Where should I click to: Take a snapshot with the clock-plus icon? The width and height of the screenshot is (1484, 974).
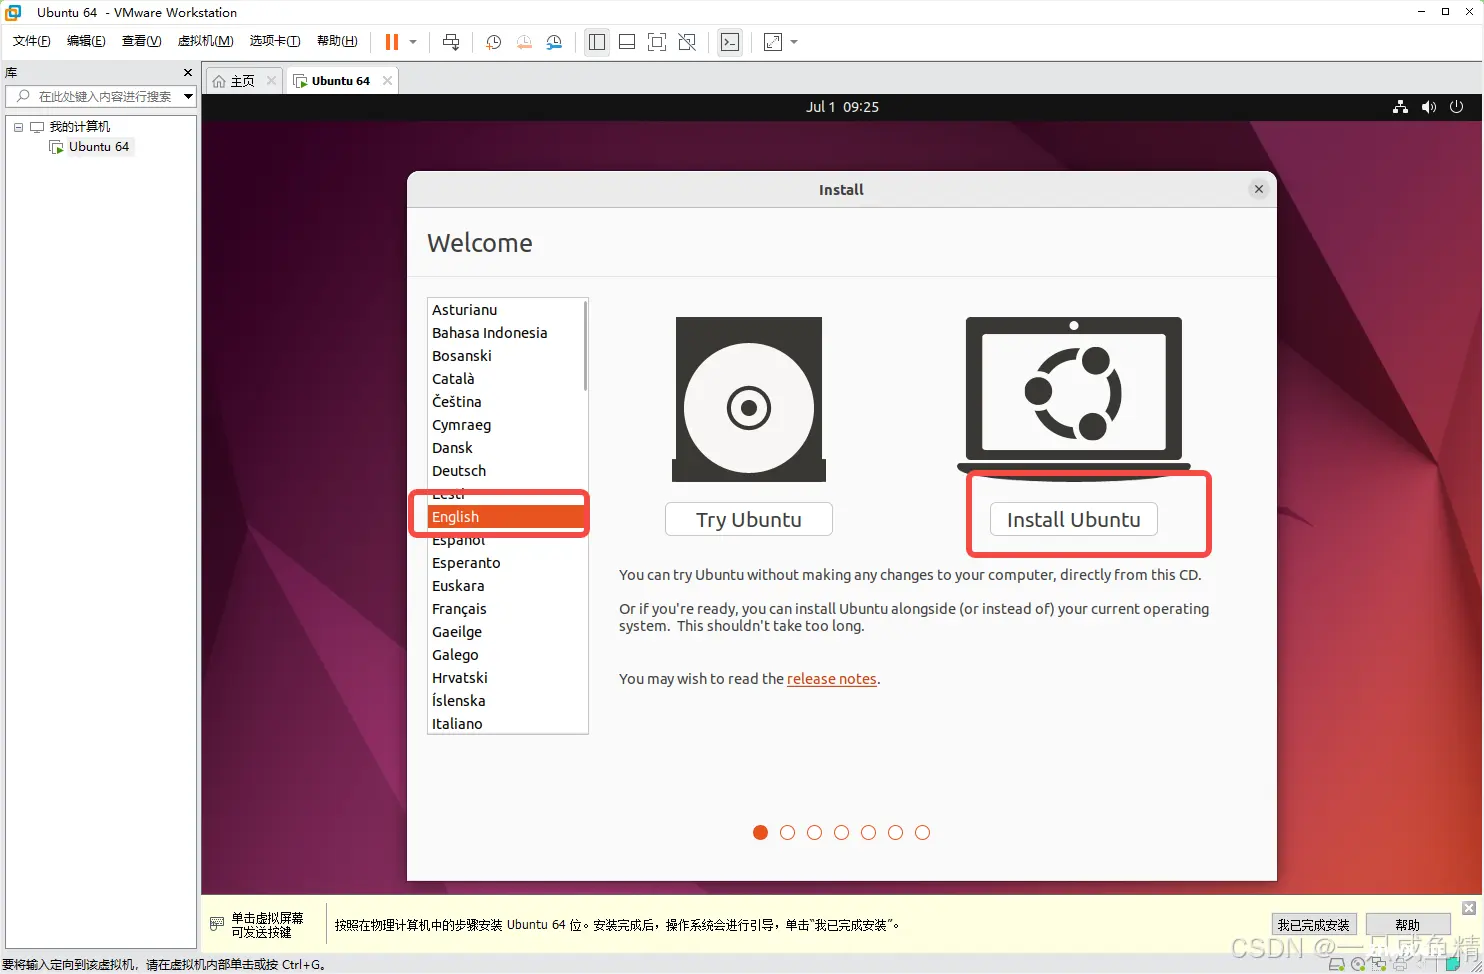[x=493, y=42]
